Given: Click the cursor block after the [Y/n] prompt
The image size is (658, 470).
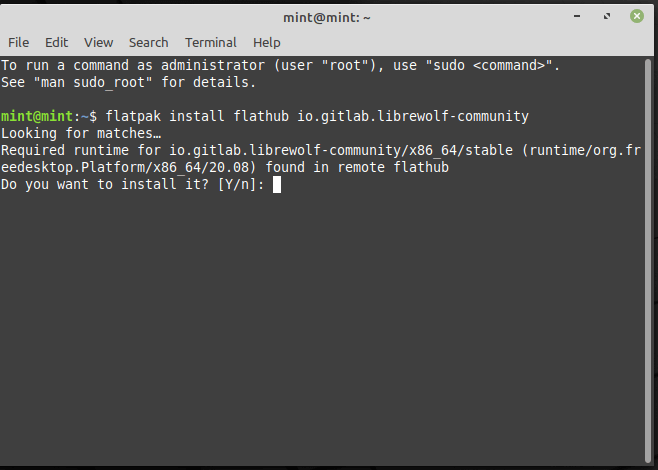Looking at the screenshot, I should tap(277, 184).
